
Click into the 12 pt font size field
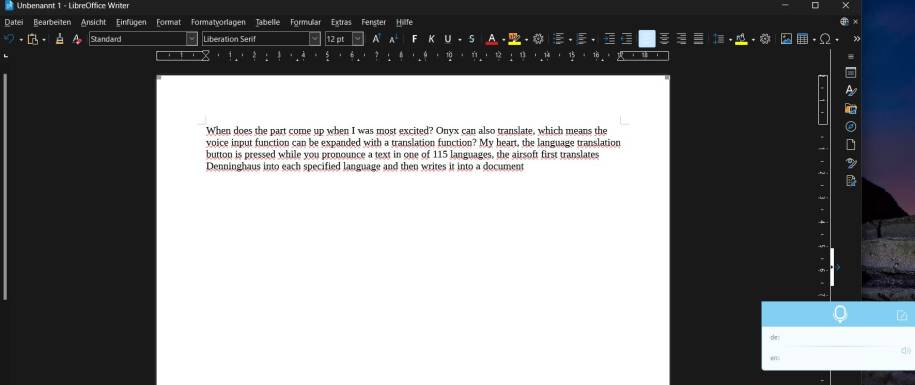click(338, 39)
